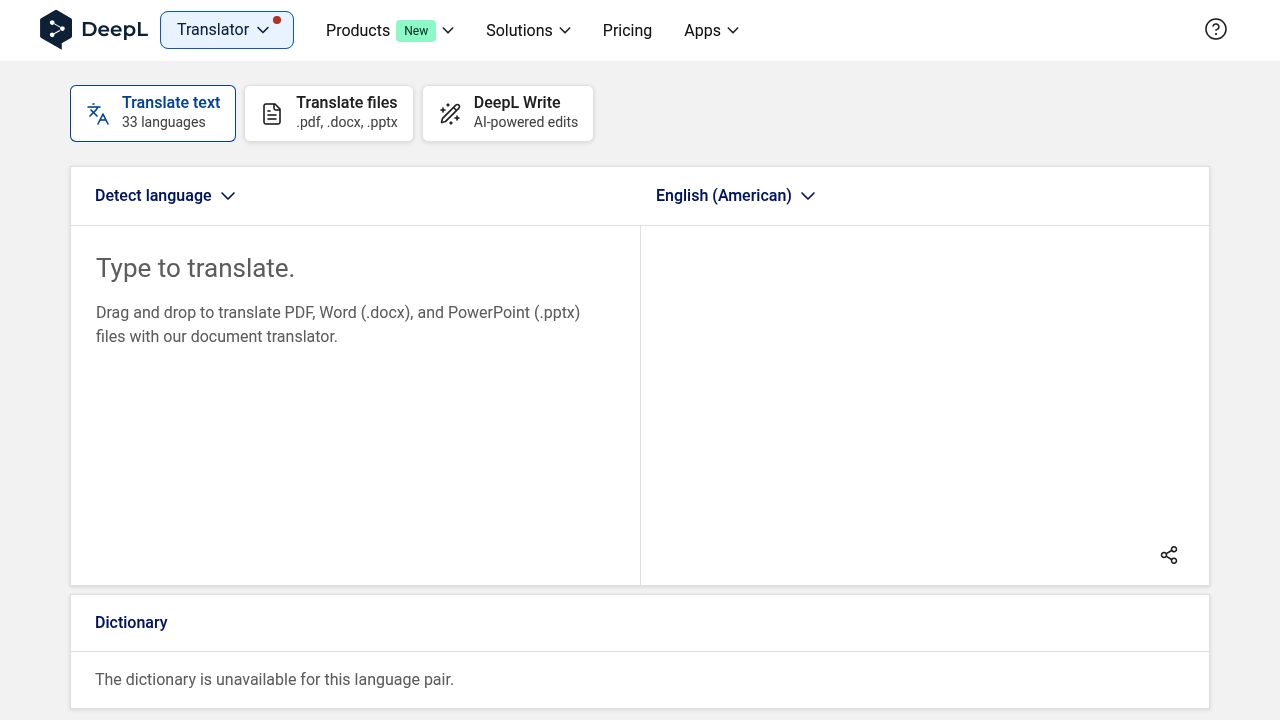
Task: Open the help question mark icon
Action: pyautogui.click(x=1216, y=29)
